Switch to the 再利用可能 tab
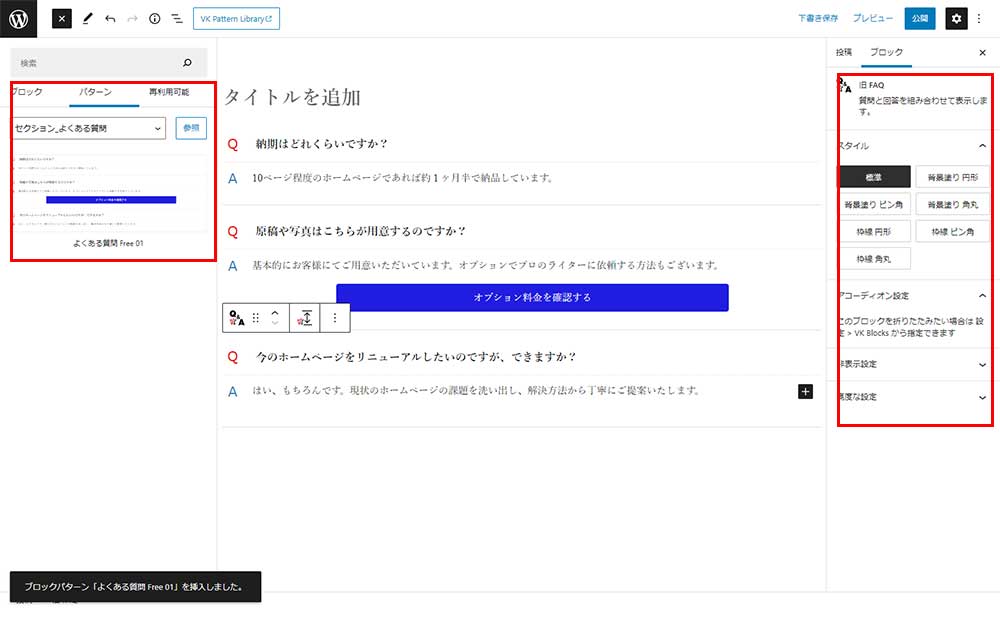Viewport: 1000px width, 627px height. point(168,92)
